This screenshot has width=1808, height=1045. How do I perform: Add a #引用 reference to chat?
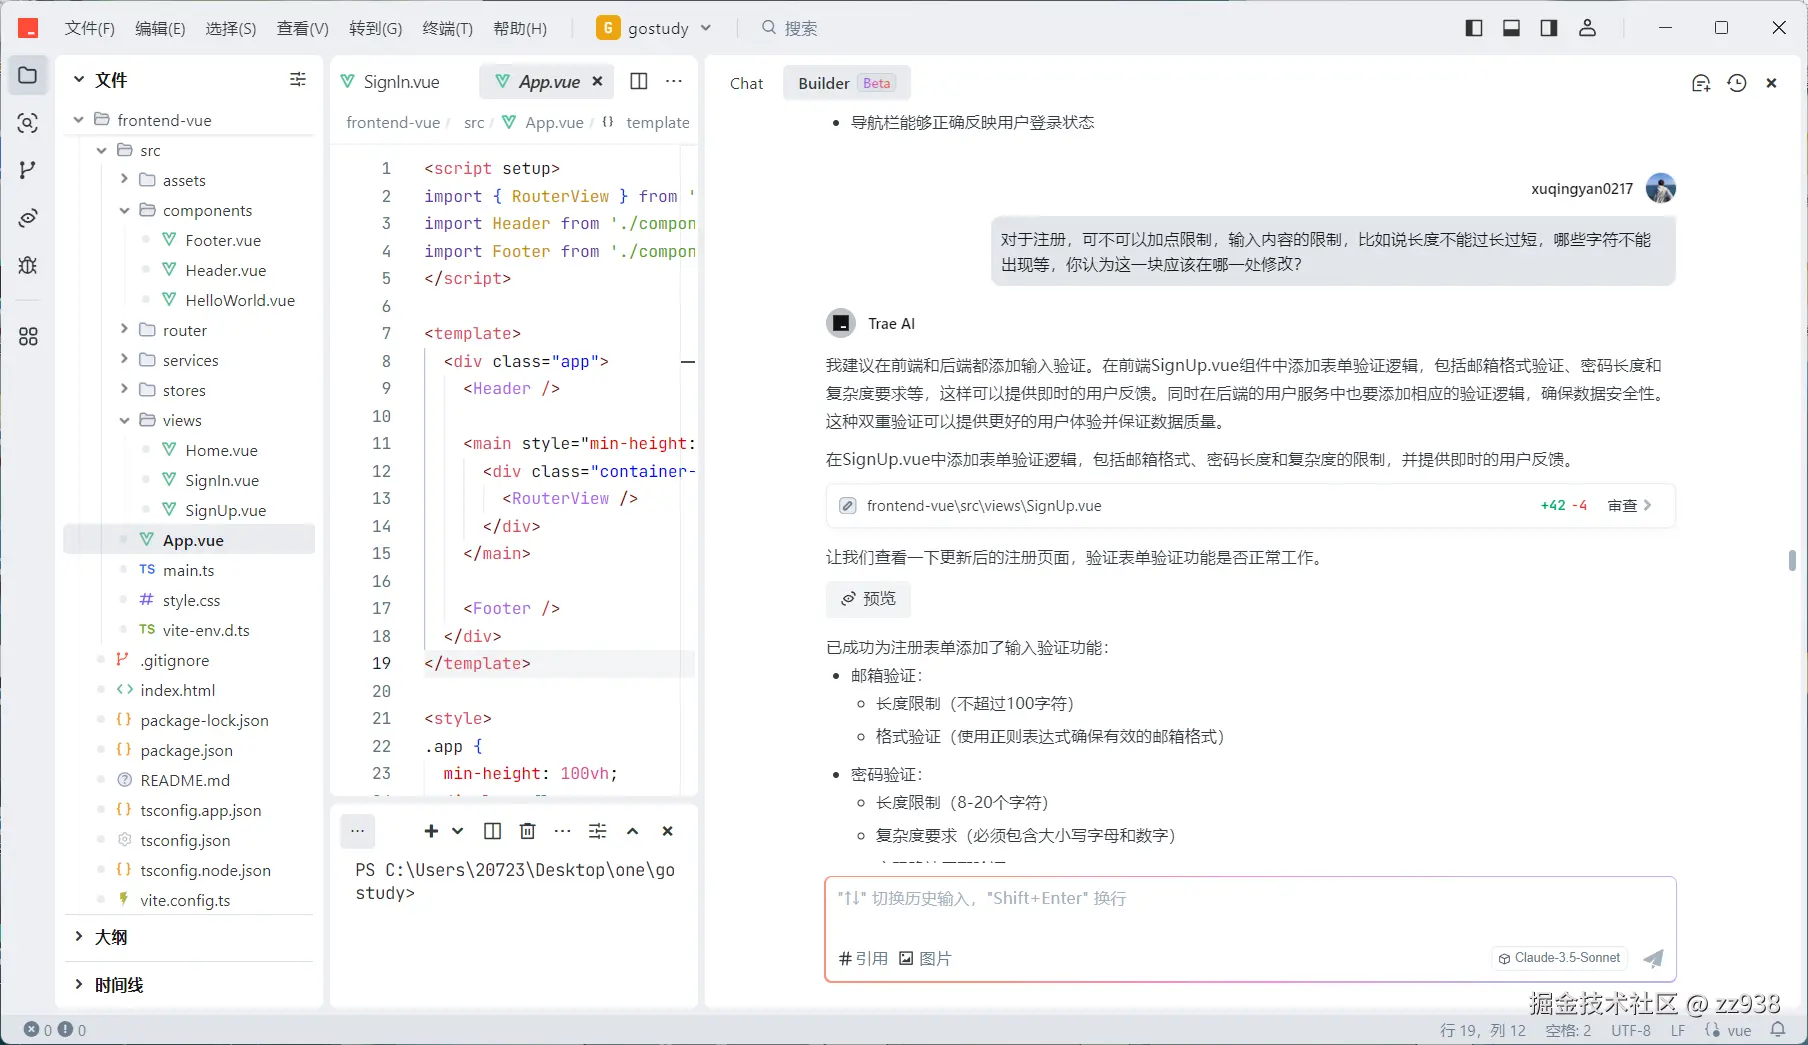click(863, 958)
